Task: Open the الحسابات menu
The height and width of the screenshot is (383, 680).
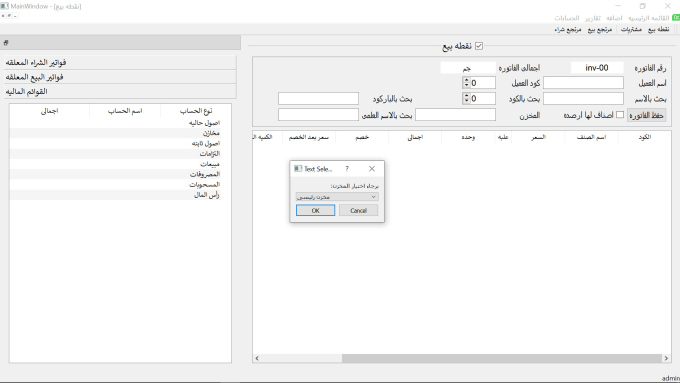Action: click(567, 18)
